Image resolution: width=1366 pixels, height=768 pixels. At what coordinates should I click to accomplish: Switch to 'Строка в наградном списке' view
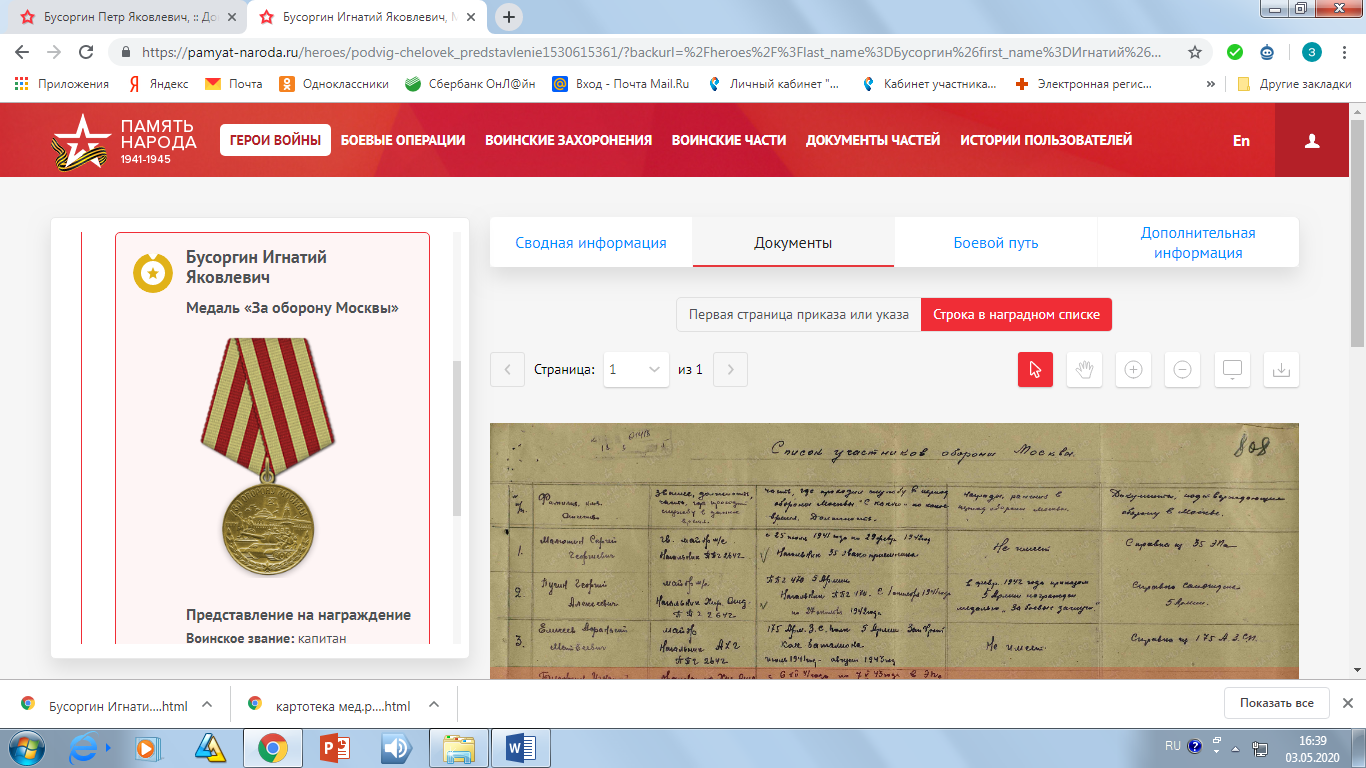pos(1015,314)
